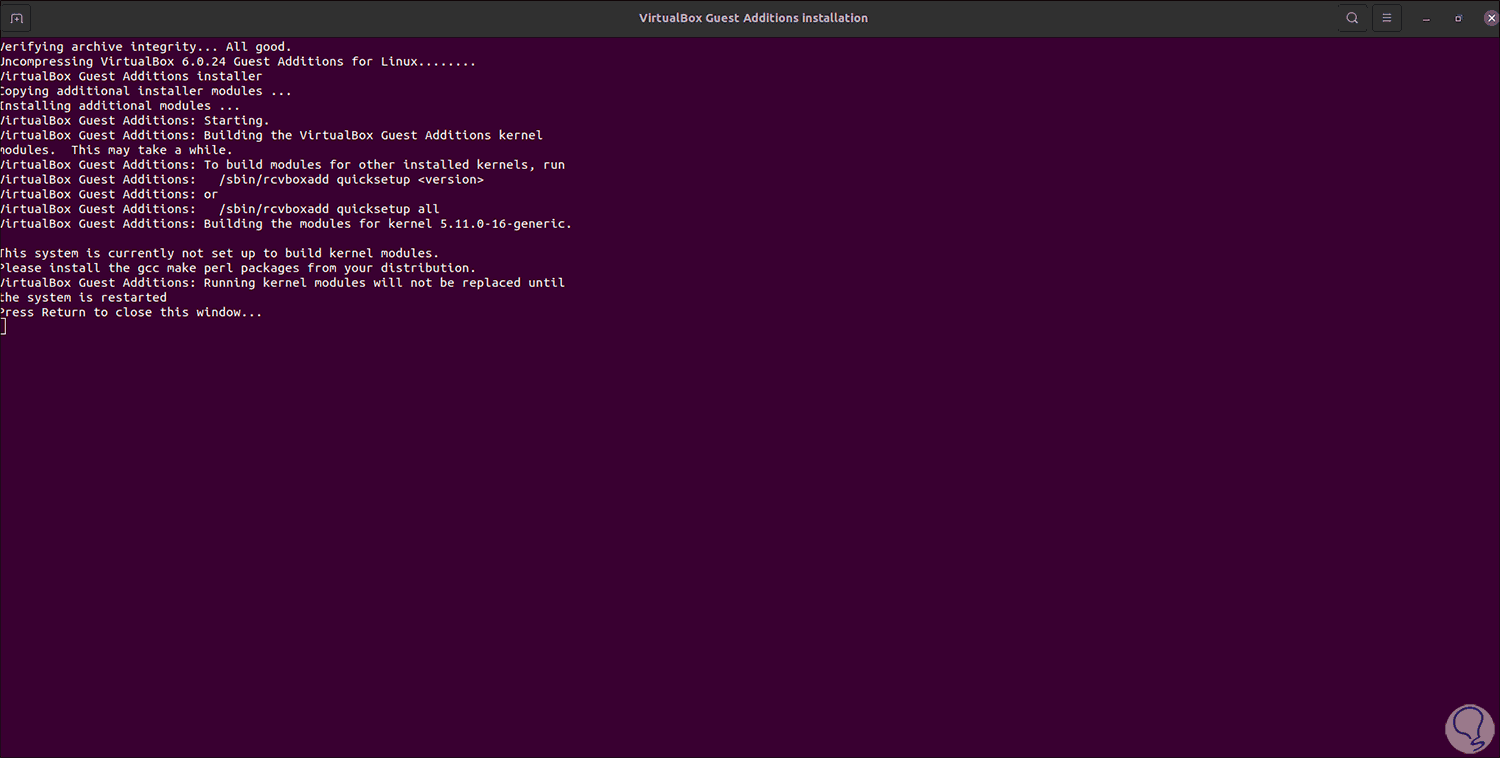Screen dimensions: 1500x758
Task: Click the 'To build modules for other installed kernels, run' line
Action: coord(283,165)
